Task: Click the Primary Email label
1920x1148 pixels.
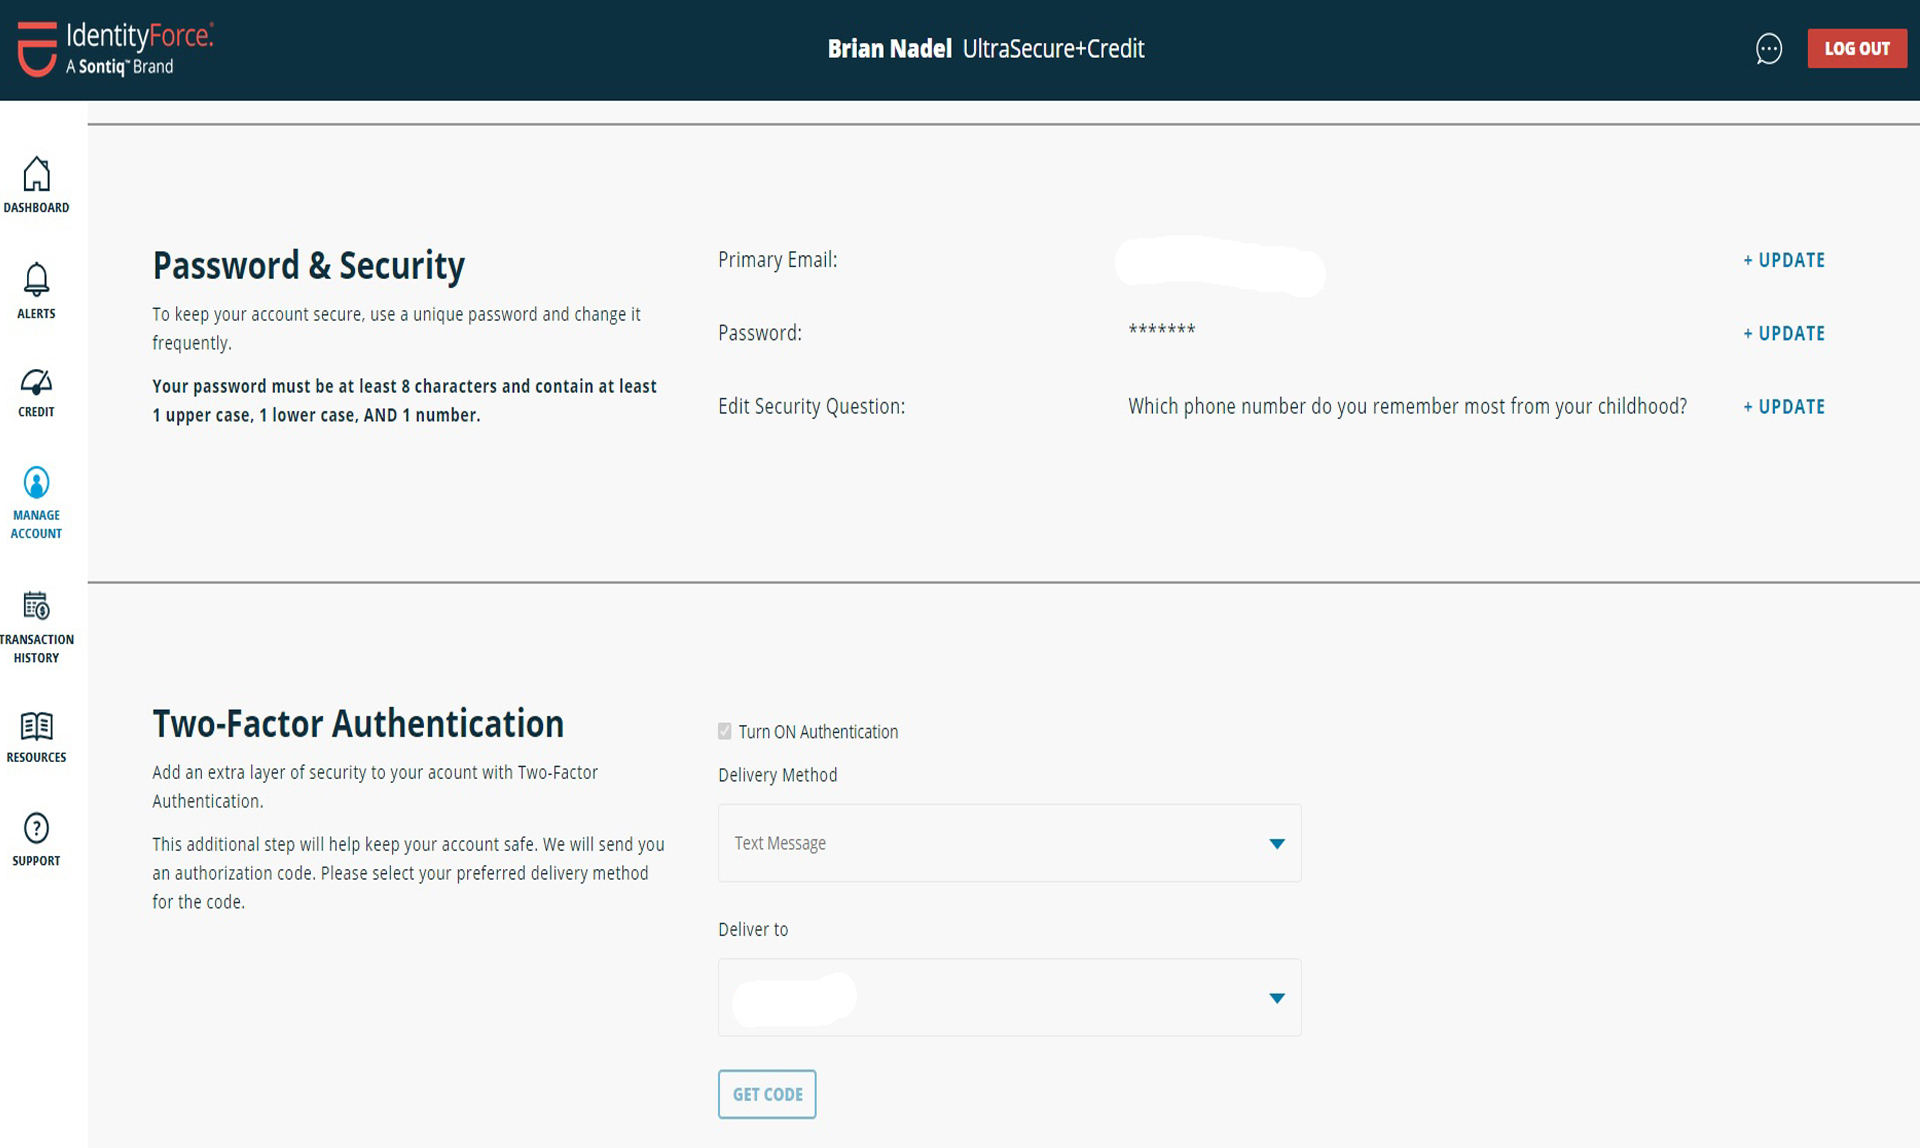Action: (x=777, y=260)
